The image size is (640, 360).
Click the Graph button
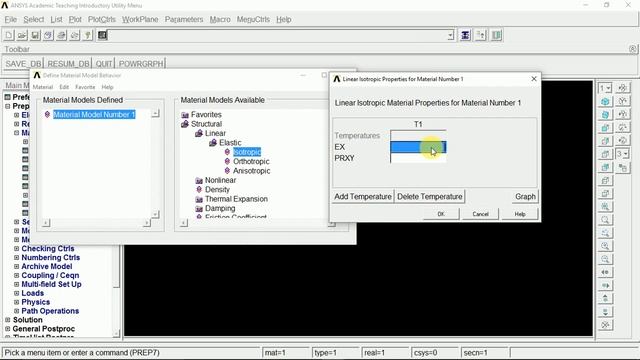pos(525,197)
